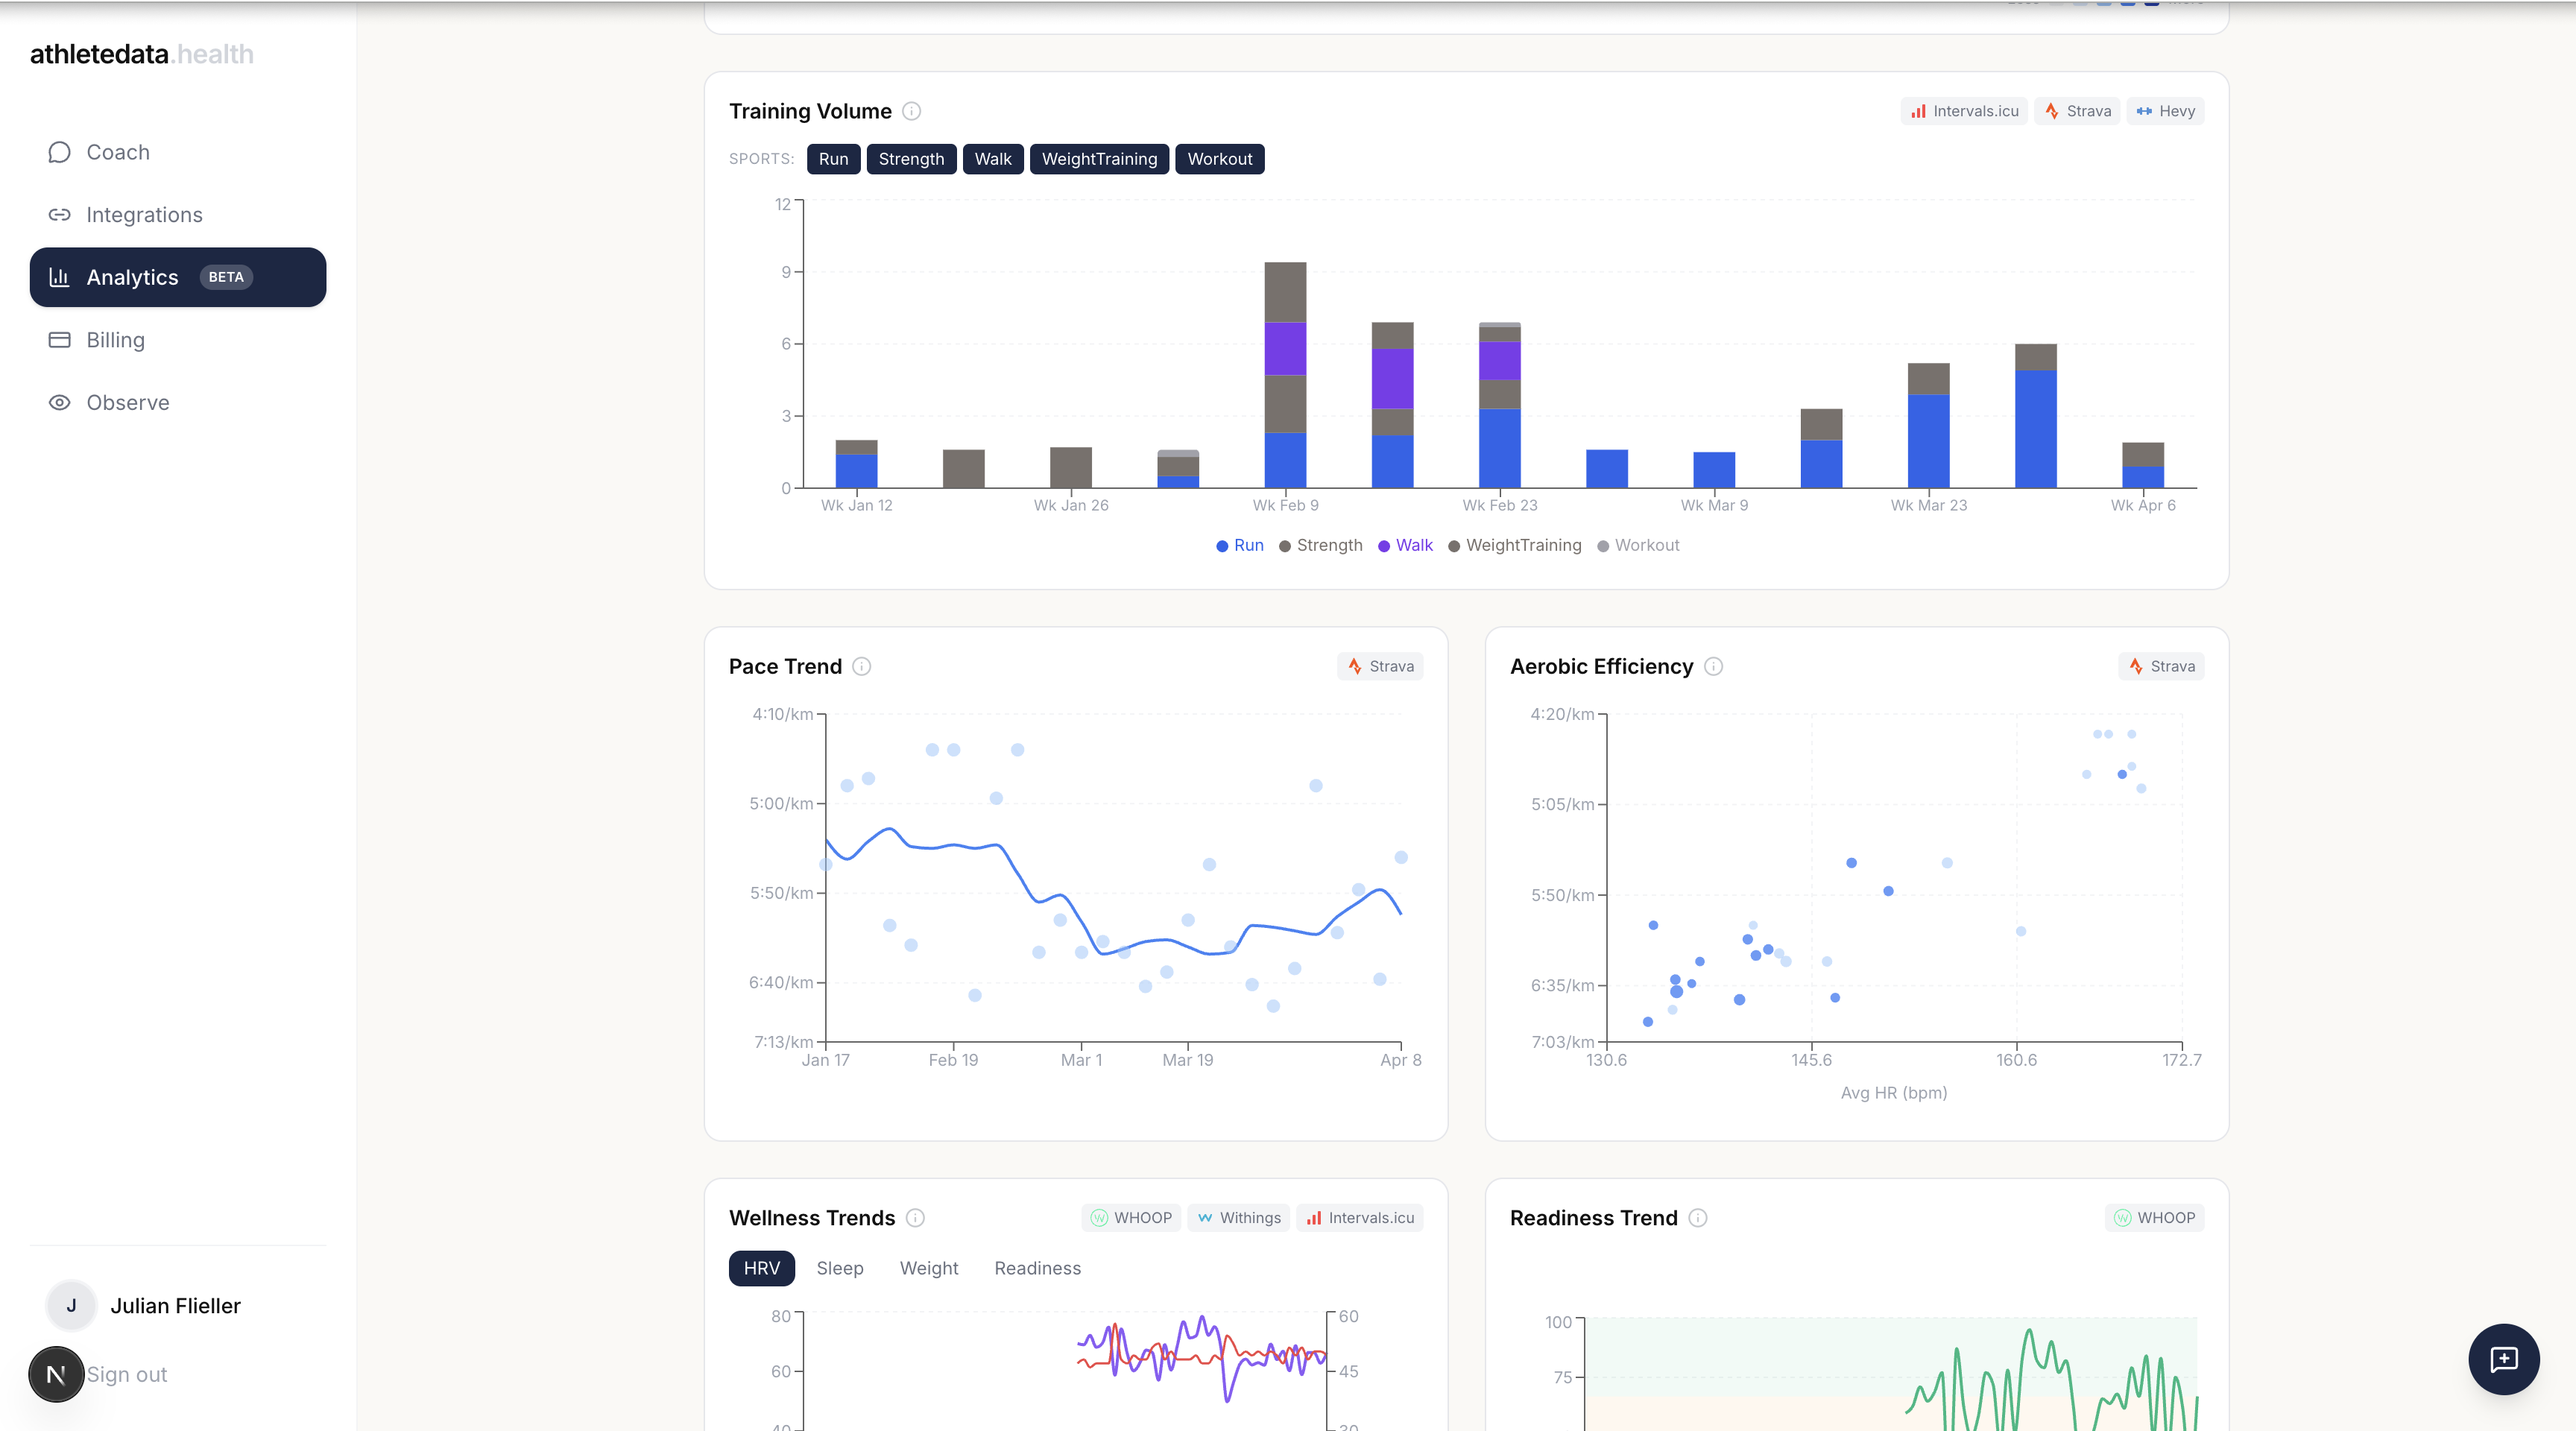This screenshot has height=1431, width=2576.
Task: Open the floating feedback chat button
Action: click(x=2503, y=1359)
